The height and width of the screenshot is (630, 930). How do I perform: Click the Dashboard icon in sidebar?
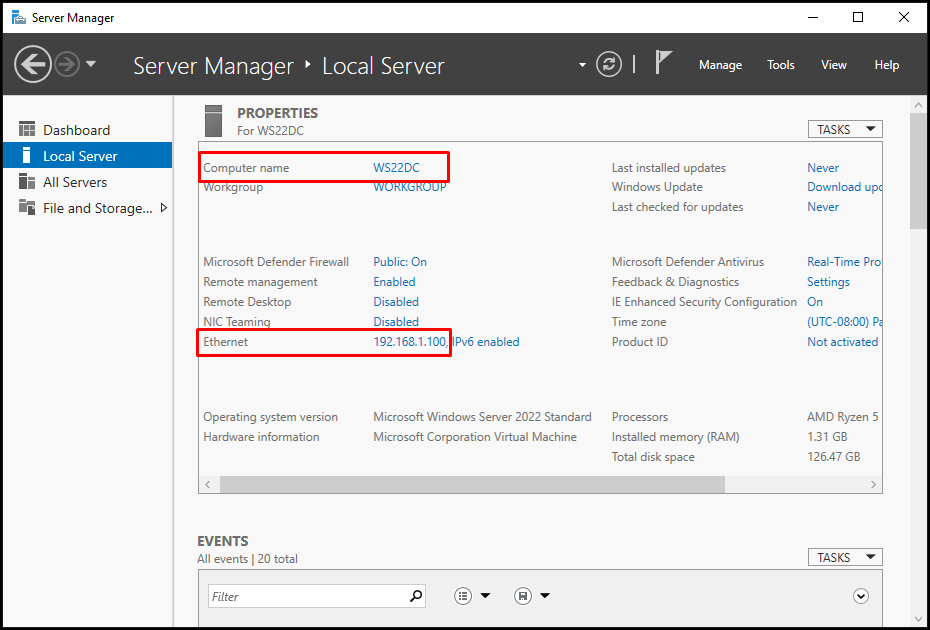click(27, 129)
